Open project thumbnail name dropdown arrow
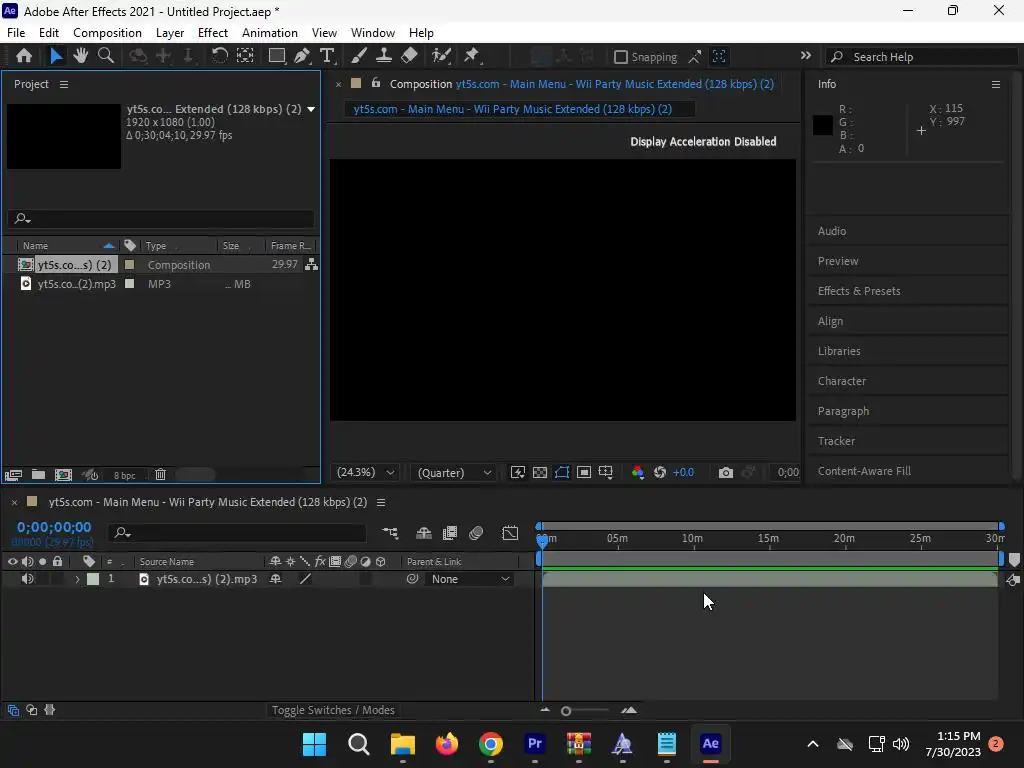Viewport: 1024px width, 768px height. (x=312, y=109)
